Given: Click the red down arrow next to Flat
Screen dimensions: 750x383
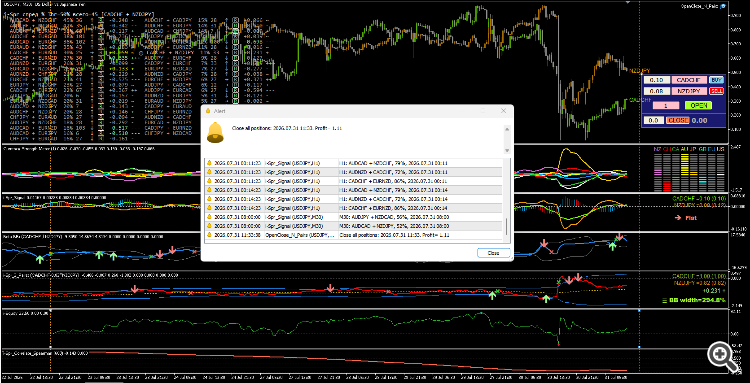Looking at the screenshot, I should coord(678,218).
